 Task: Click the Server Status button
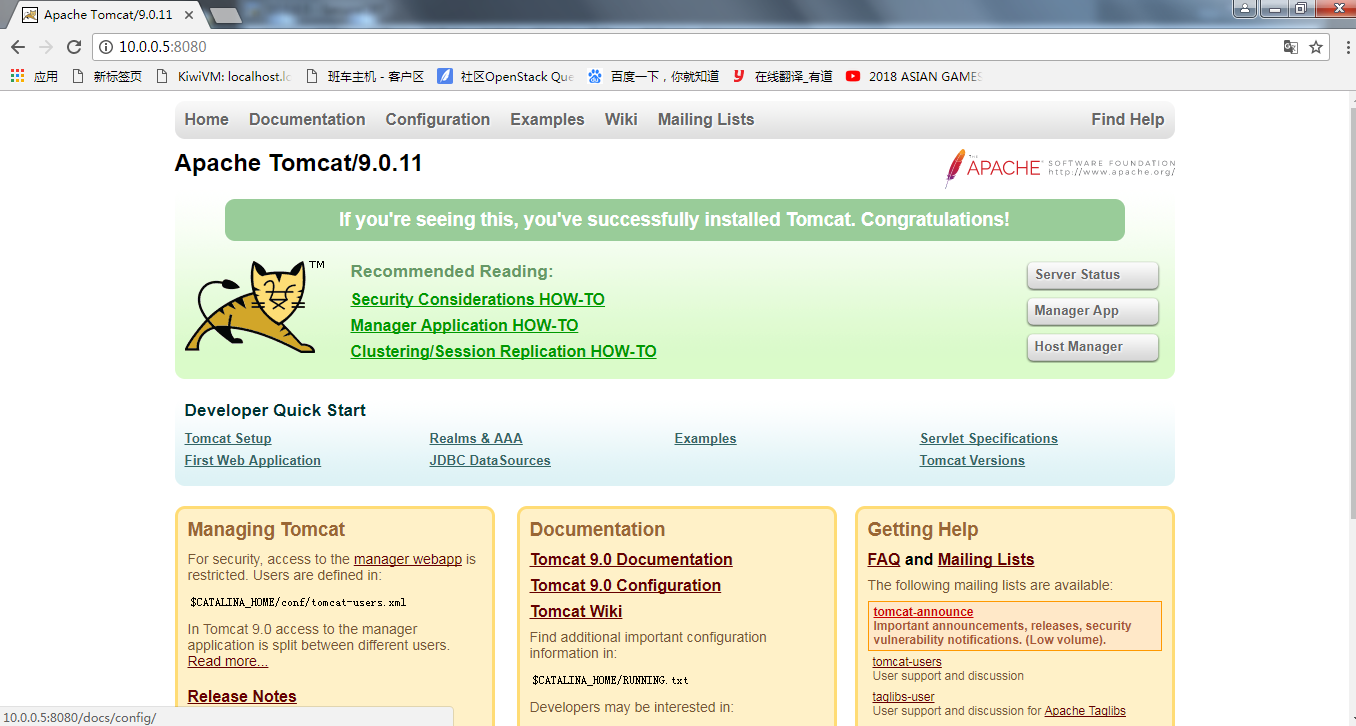tap(1092, 275)
